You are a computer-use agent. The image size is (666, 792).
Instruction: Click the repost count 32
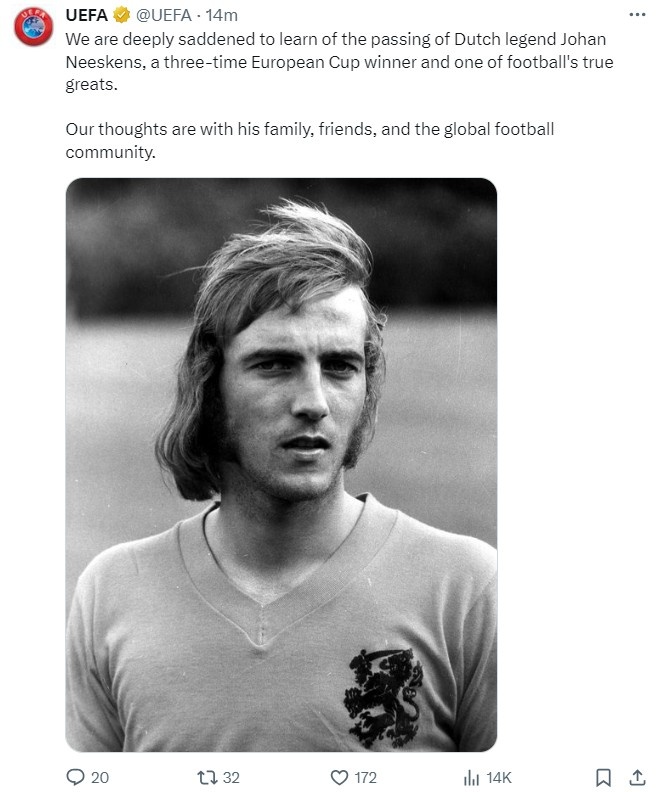[231, 777]
